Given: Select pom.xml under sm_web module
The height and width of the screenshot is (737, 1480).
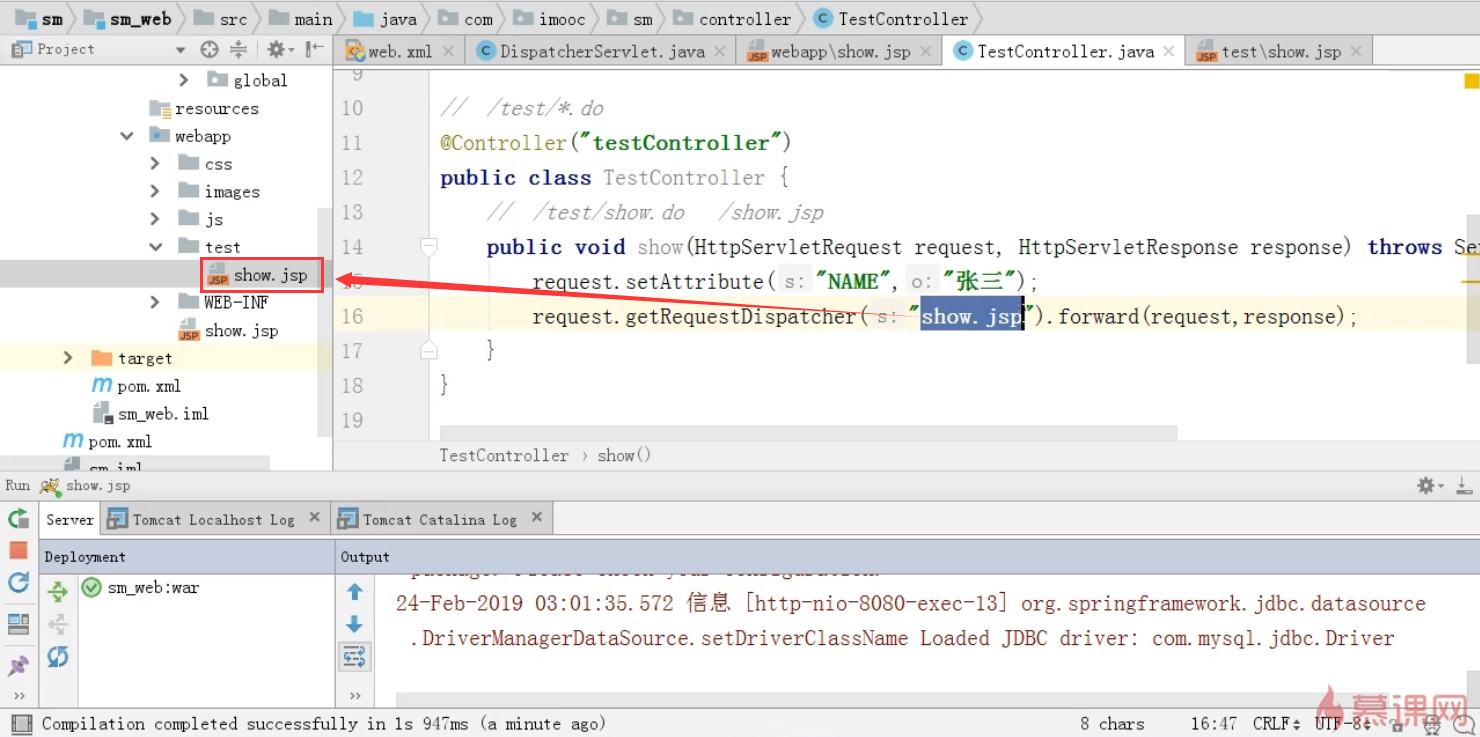Looking at the screenshot, I should [x=137, y=386].
